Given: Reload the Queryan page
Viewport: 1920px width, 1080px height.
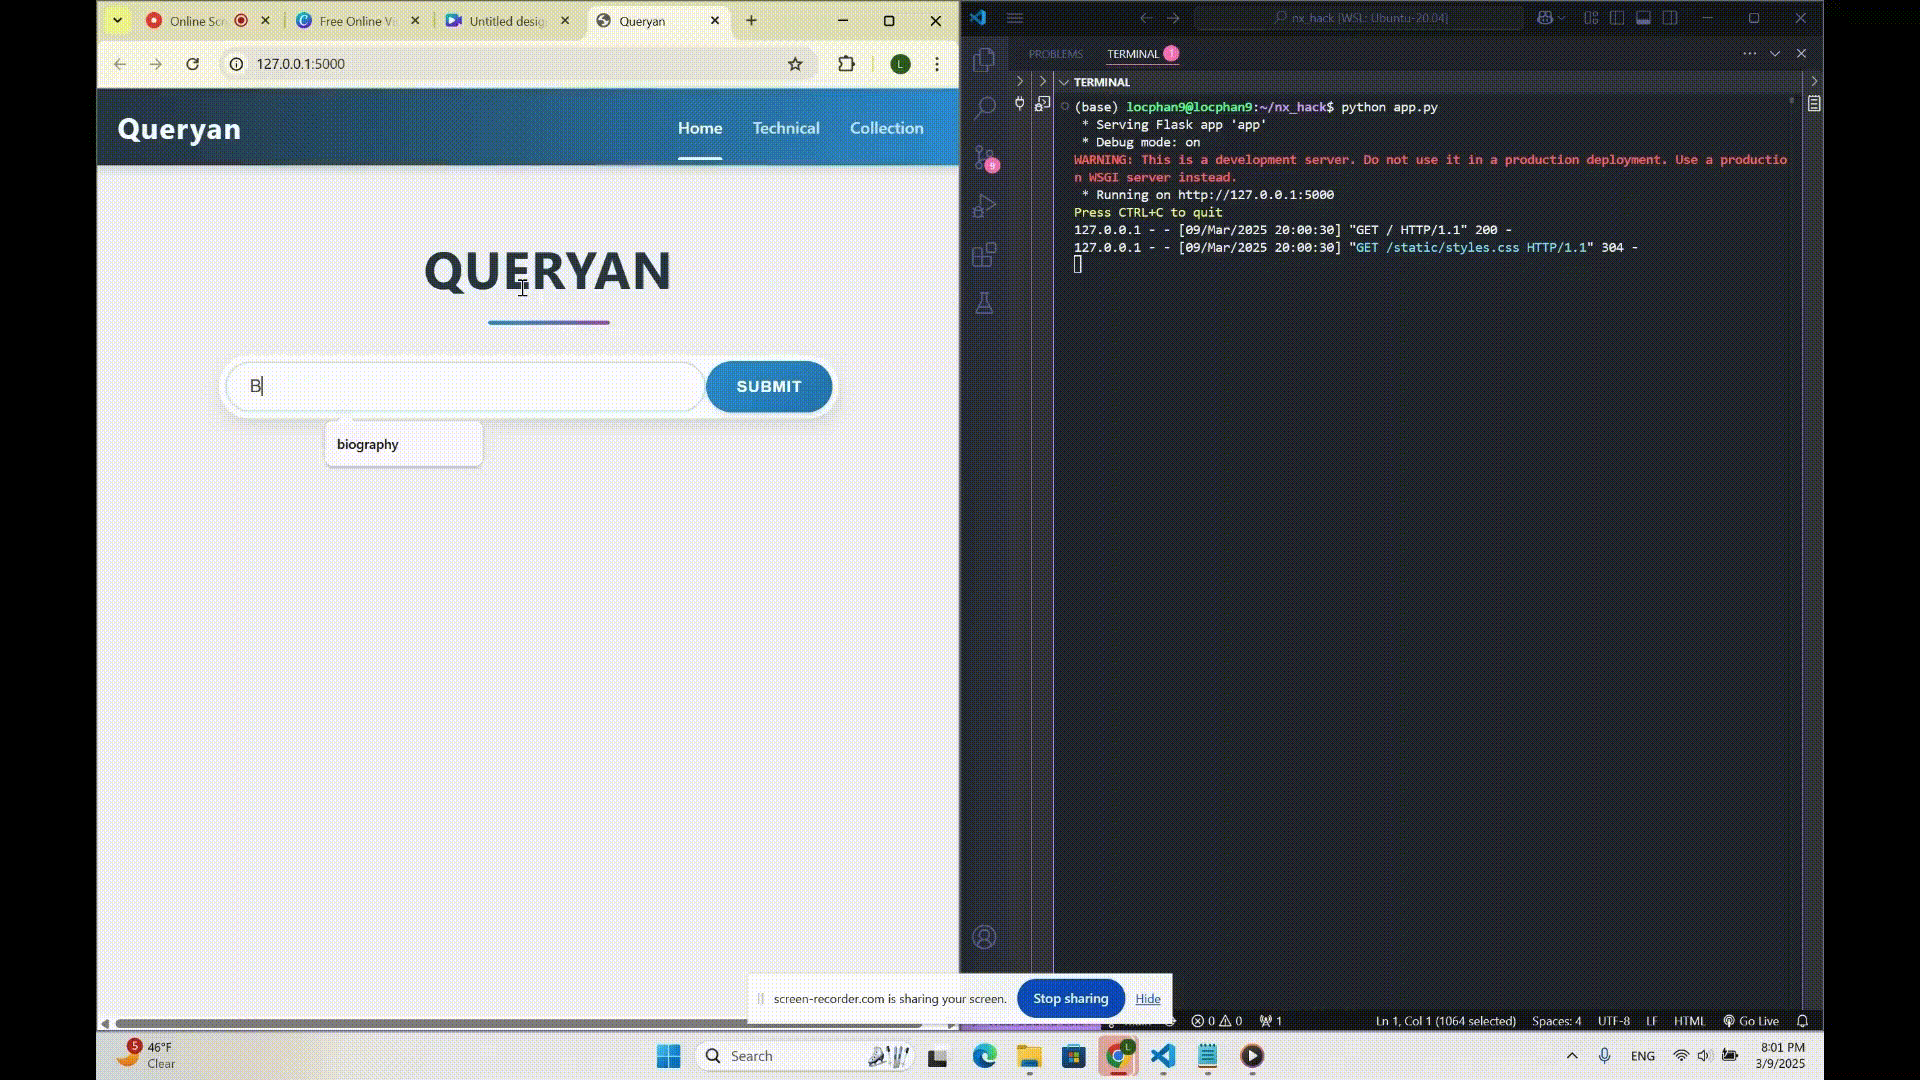Looking at the screenshot, I should point(192,64).
